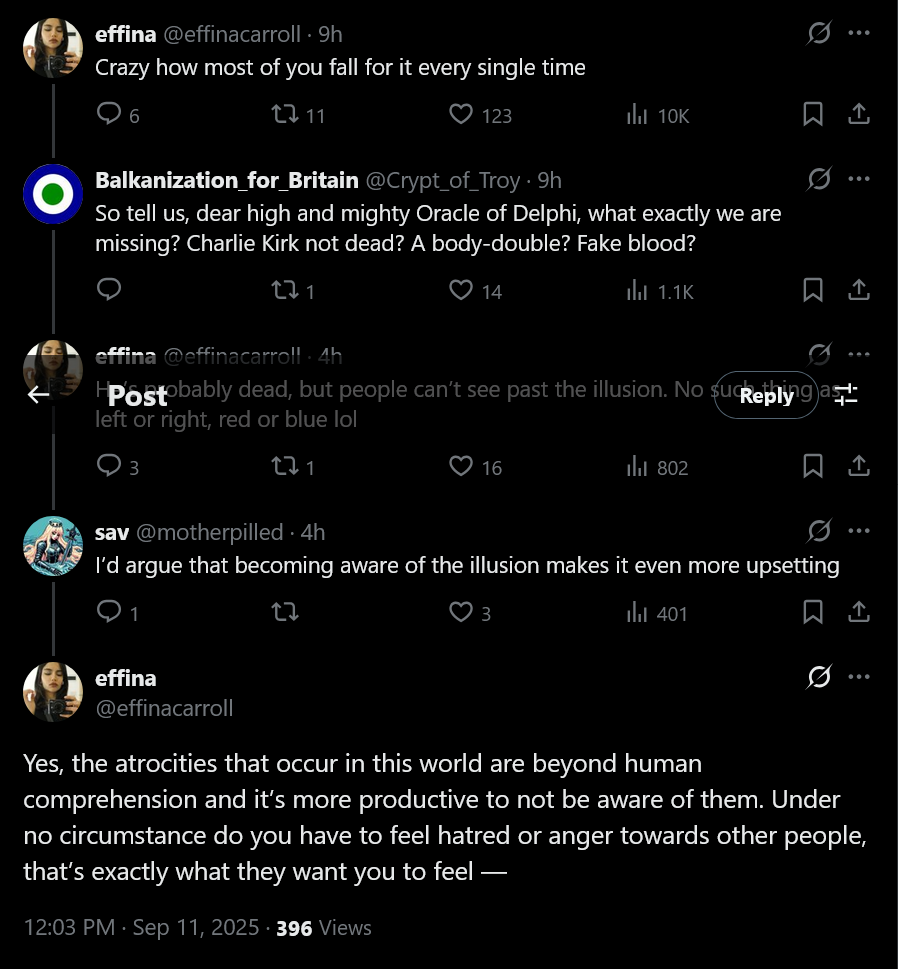Open @Crypt_of_Troy profile handle link

coord(443,180)
